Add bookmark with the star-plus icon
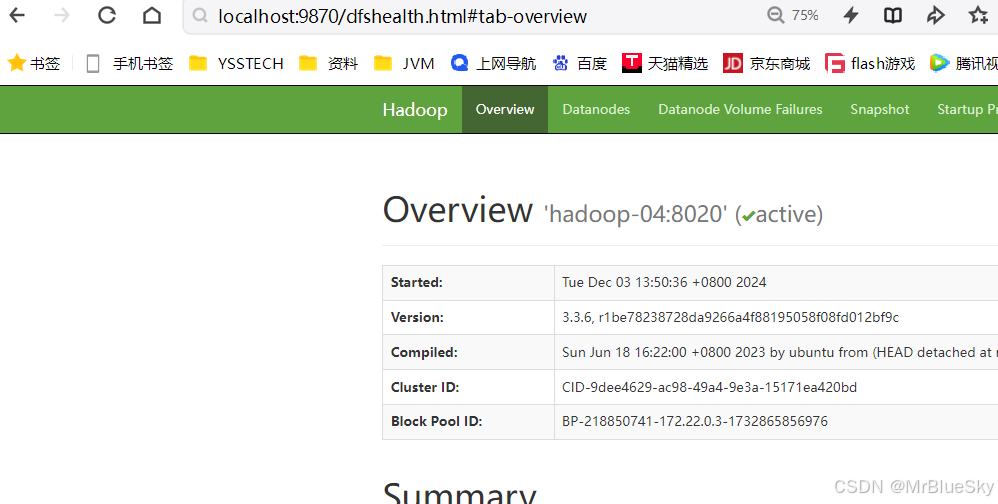Viewport: 998px width, 504px height. click(x=978, y=15)
